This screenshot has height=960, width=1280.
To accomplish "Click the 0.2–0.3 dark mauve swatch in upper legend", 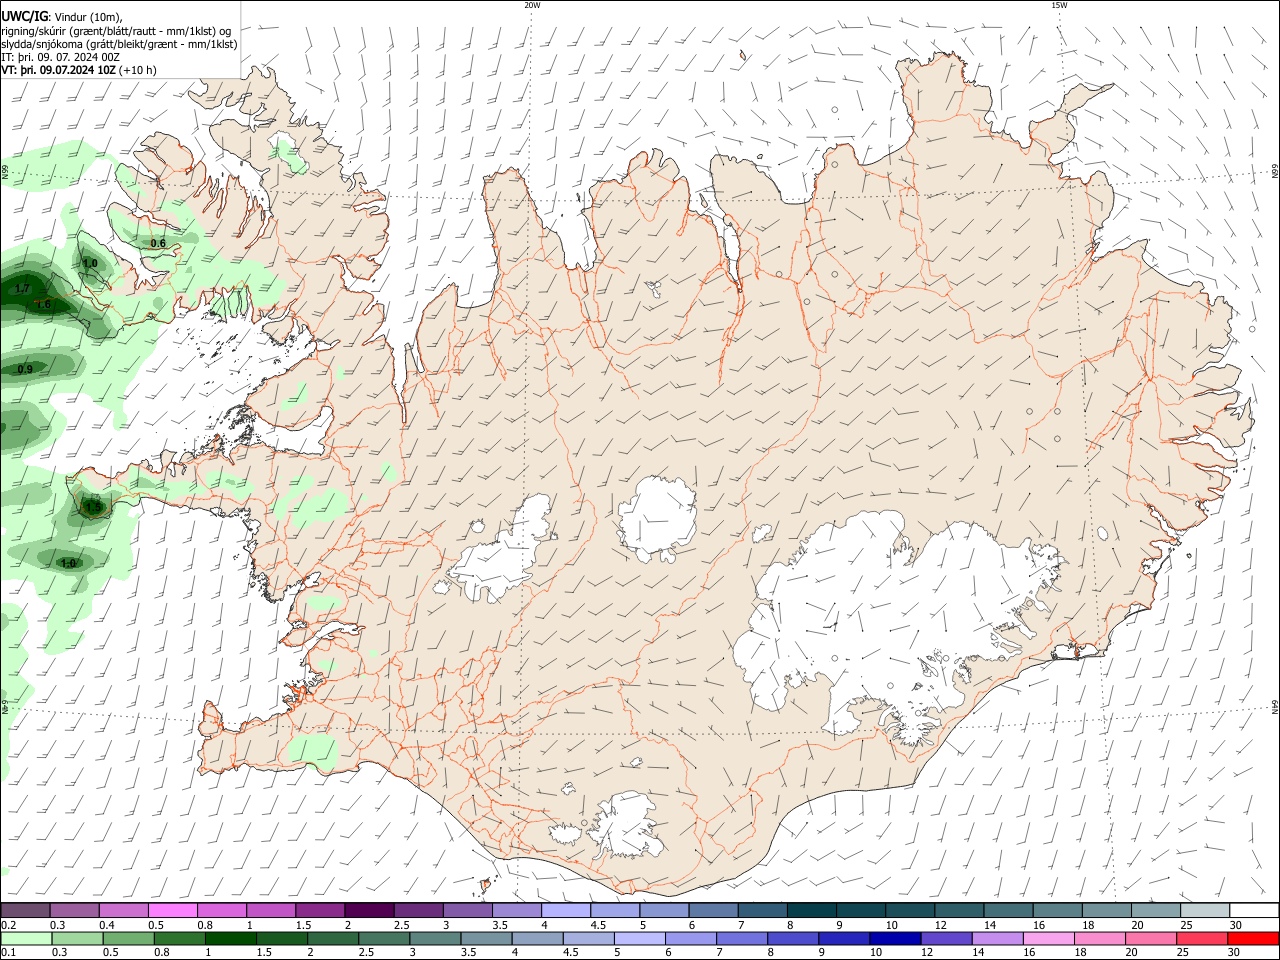I will tap(25, 910).
